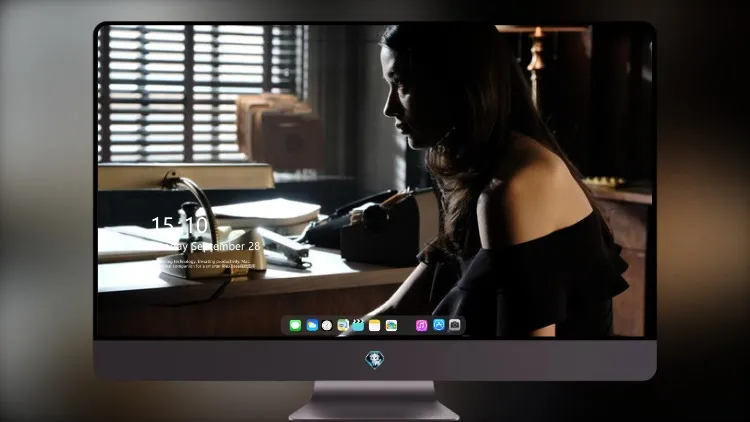Open the pink Music app in dock
The height and width of the screenshot is (422, 750).
(x=421, y=325)
